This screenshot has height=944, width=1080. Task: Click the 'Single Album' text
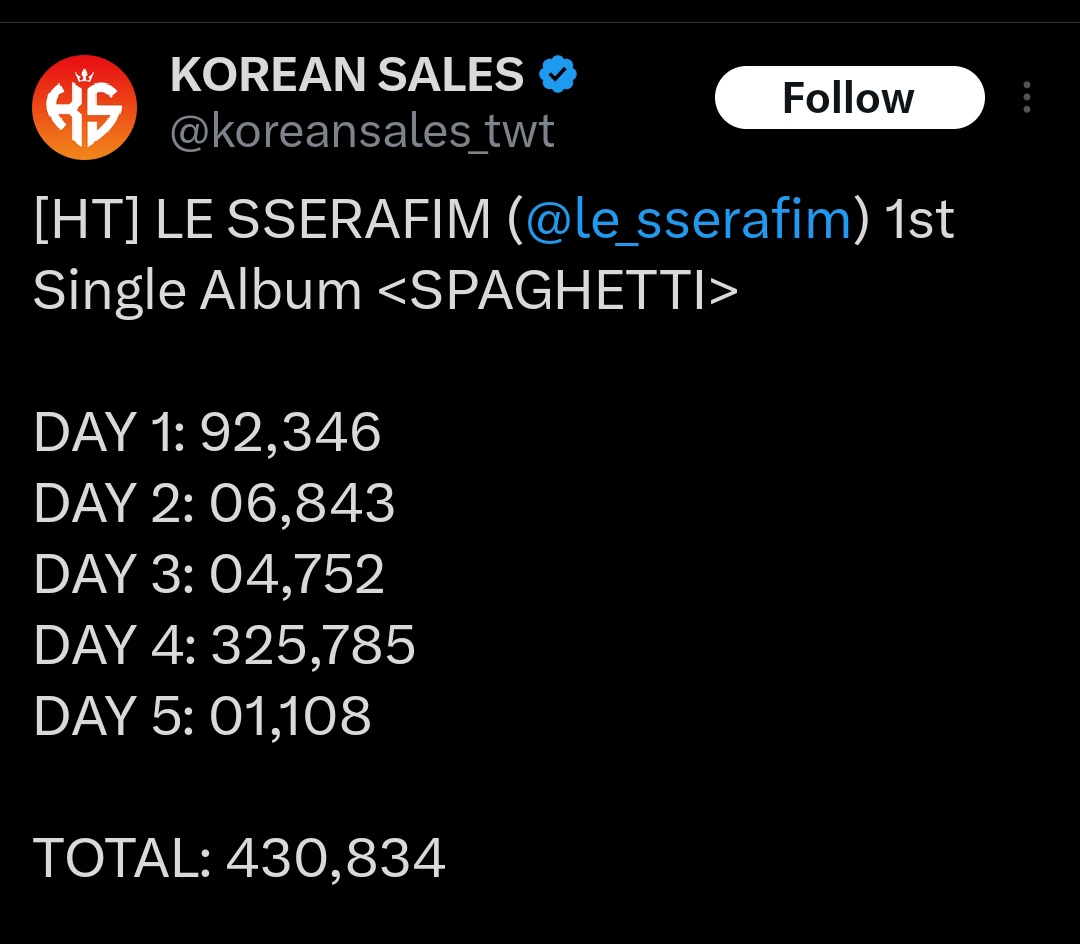[196, 291]
